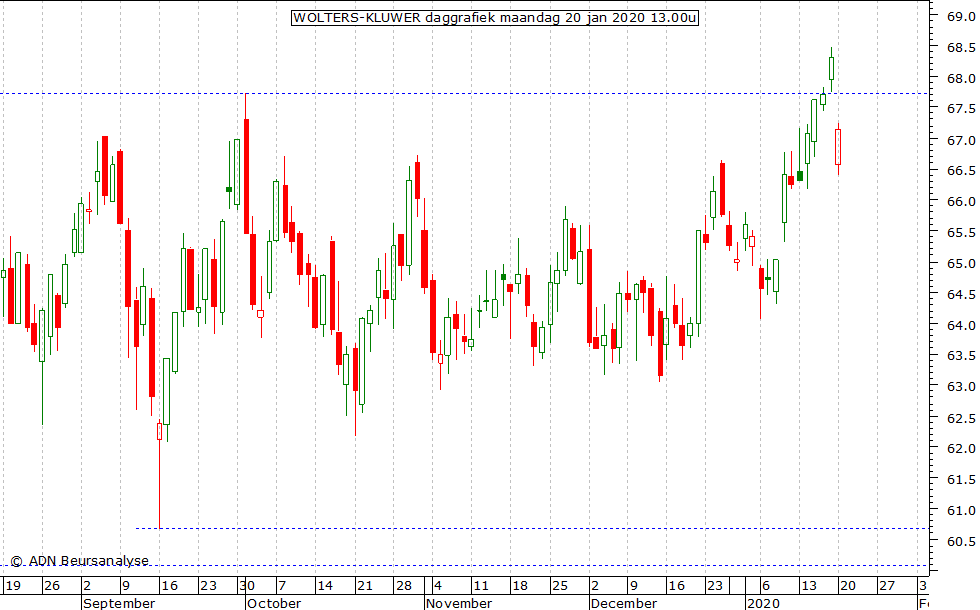Click the date label 26 on time axis
980x610 pixels.
pyautogui.click(x=52, y=586)
